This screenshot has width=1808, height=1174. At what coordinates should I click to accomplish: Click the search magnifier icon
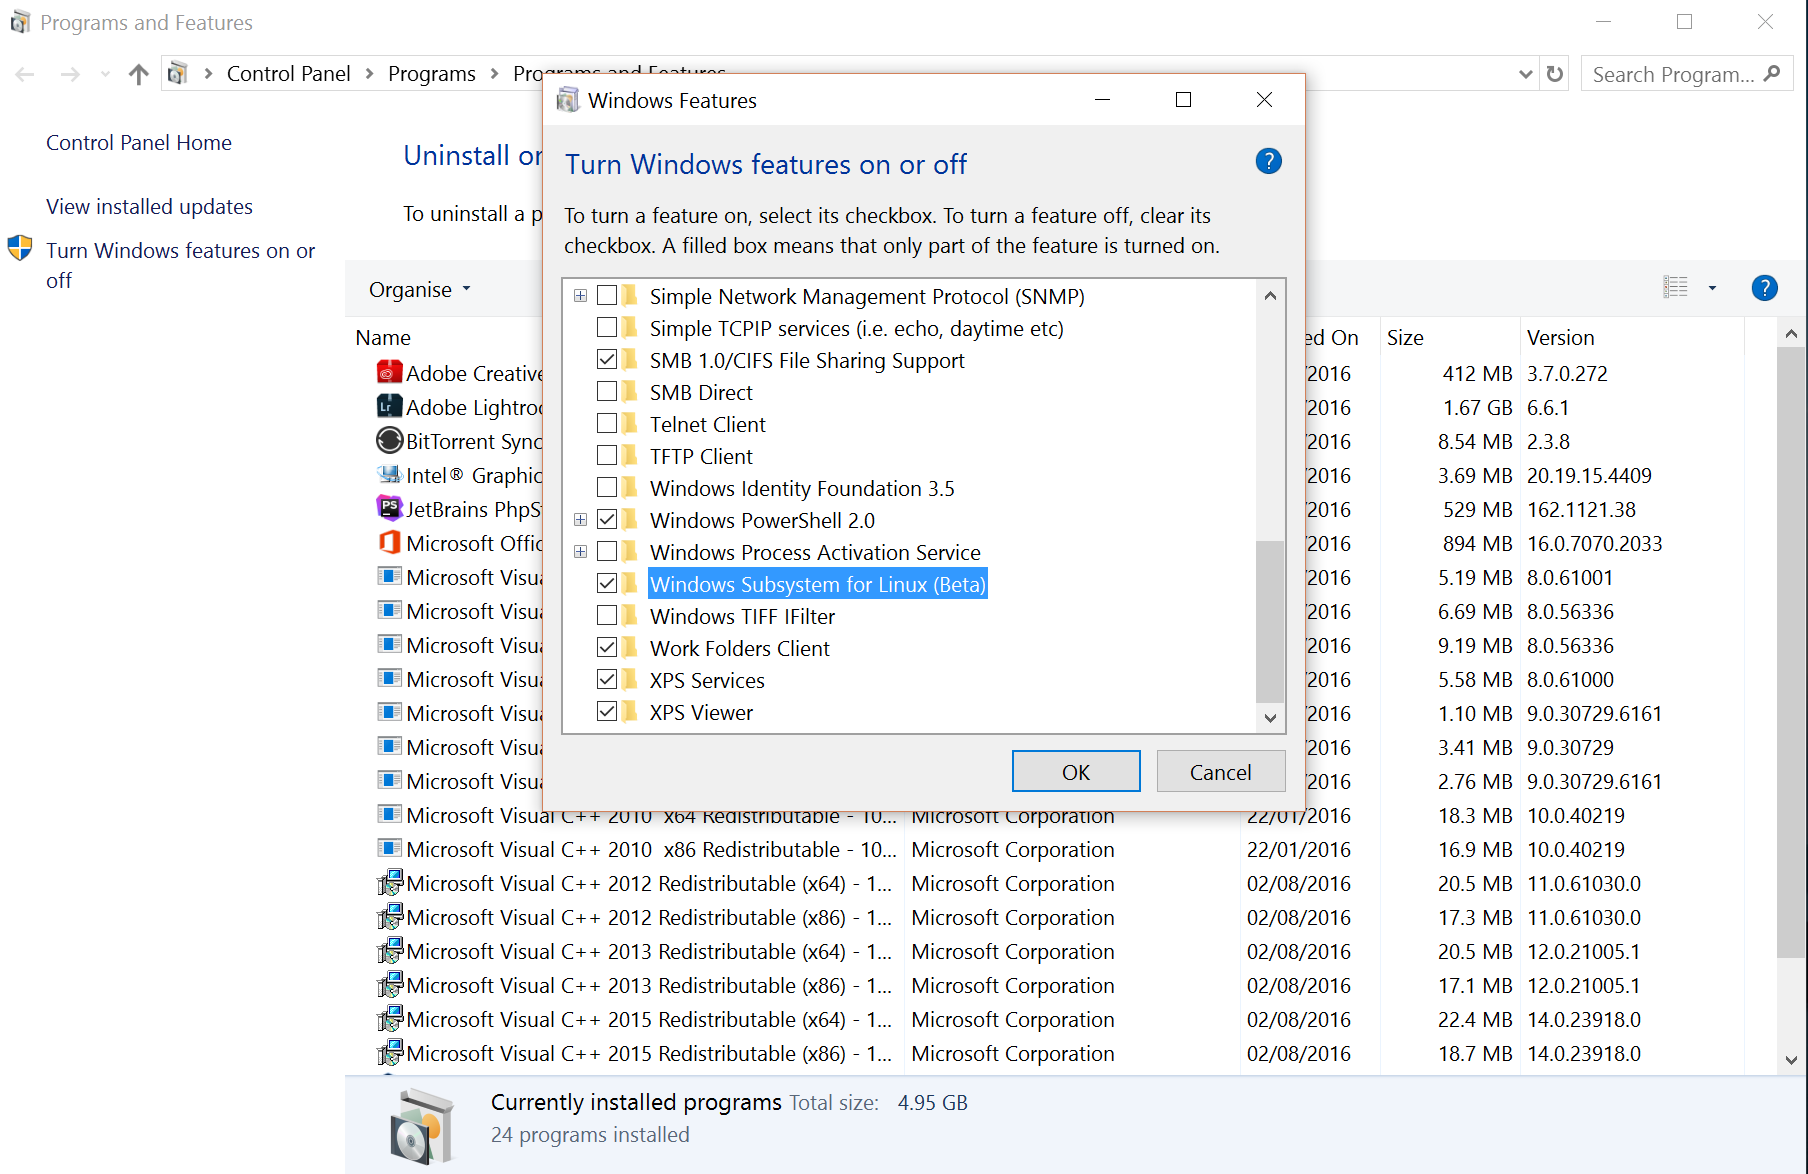click(1775, 73)
